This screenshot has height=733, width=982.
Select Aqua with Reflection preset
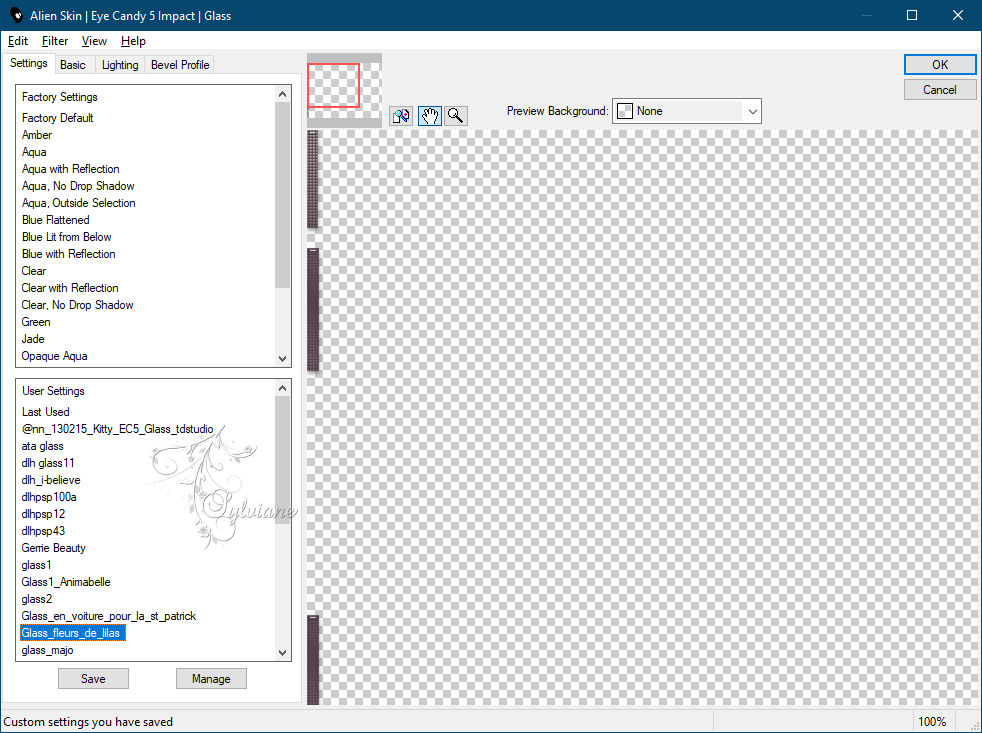(x=71, y=169)
